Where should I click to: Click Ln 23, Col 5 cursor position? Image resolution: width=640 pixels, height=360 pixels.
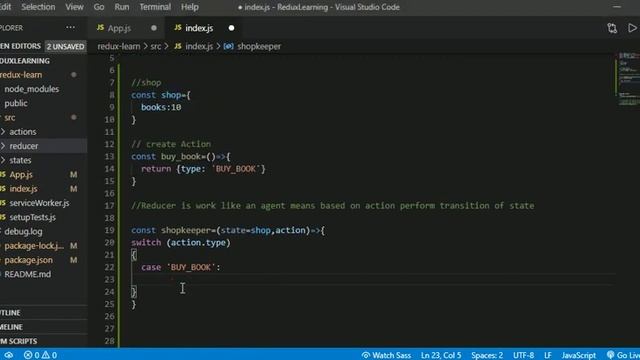point(441,355)
